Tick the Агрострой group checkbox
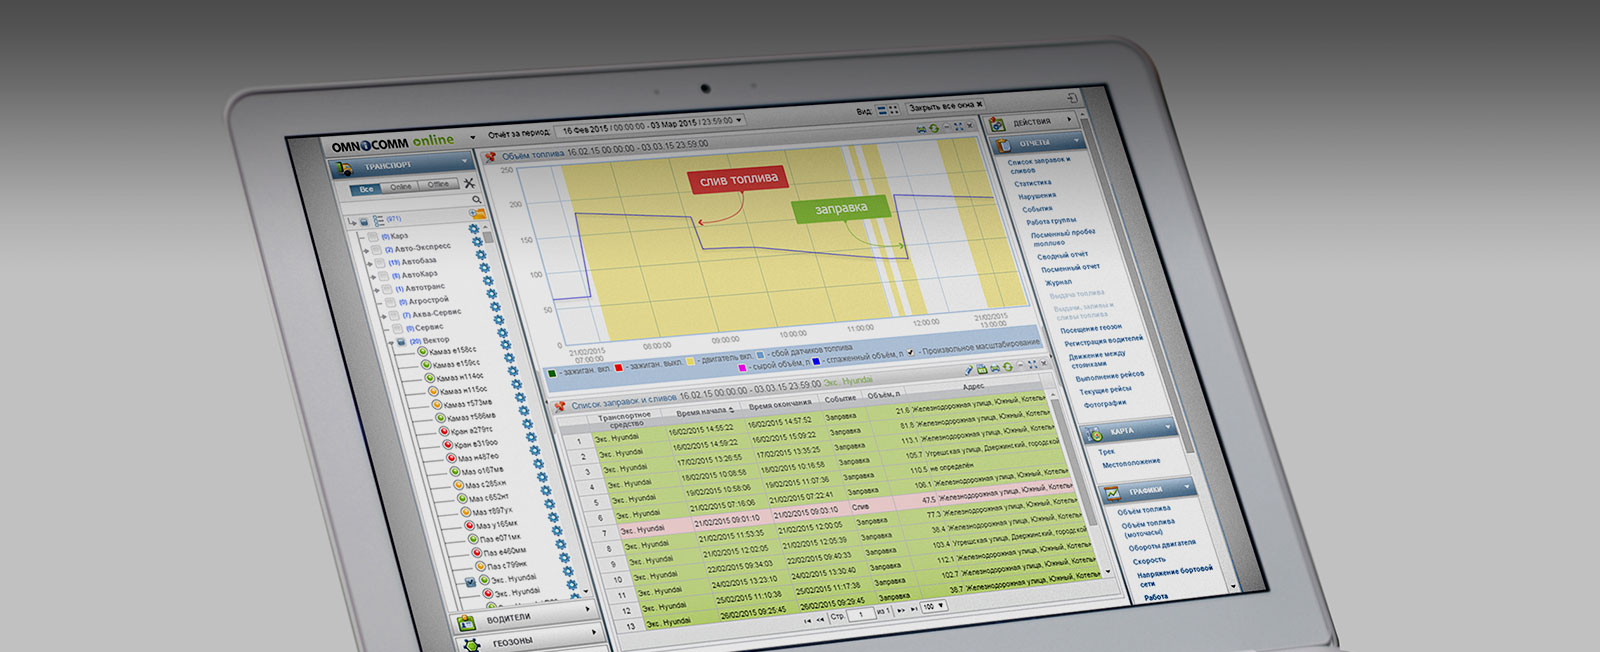The height and width of the screenshot is (652, 1600). tap(390, 303)
